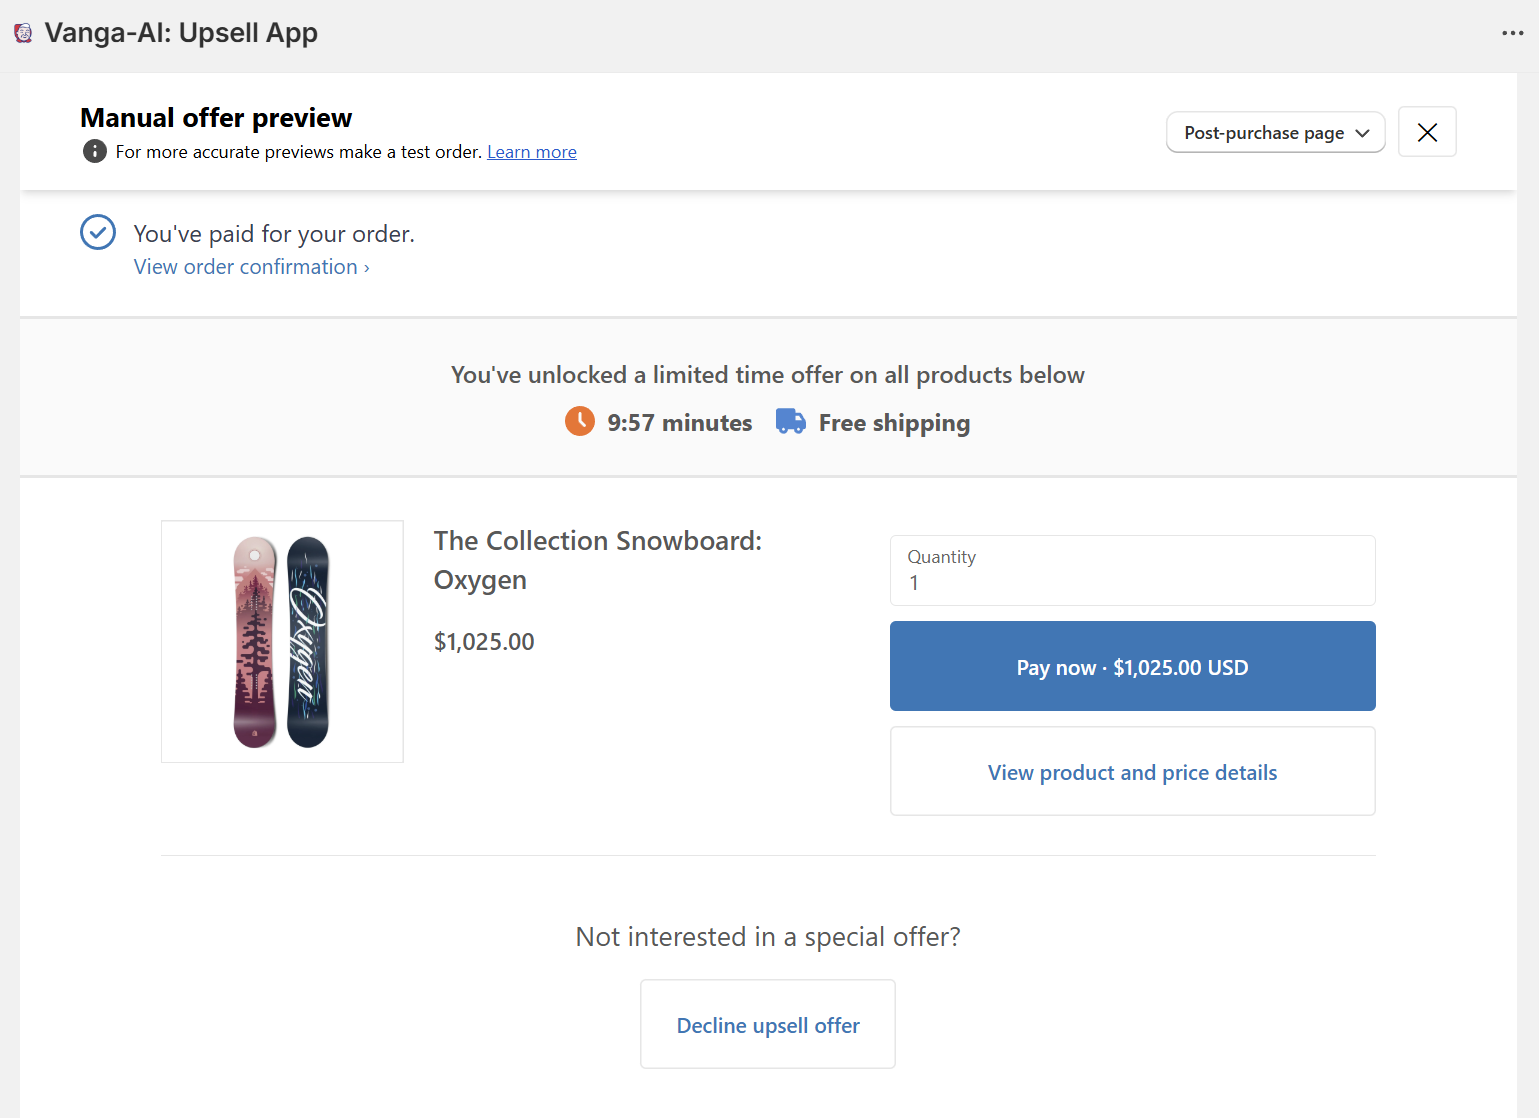Click the Oxygen snowboard product thumbnail
This screenshot has width=1539, height=1118.
282,641
